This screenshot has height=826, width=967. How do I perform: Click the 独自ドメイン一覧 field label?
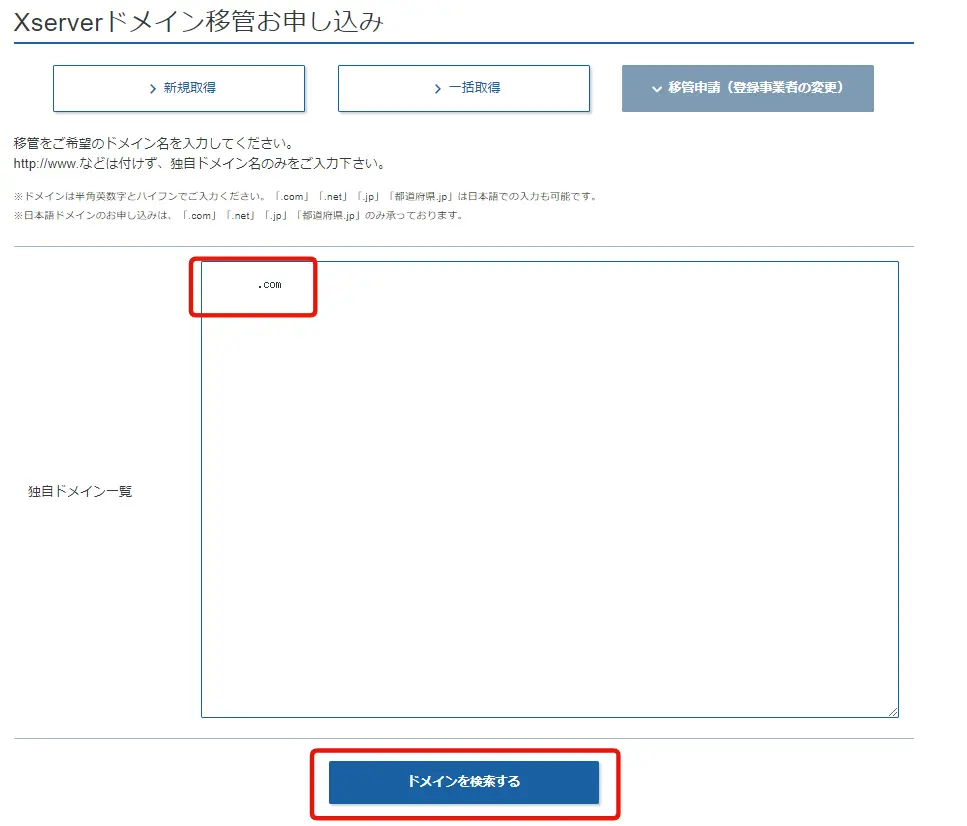tap(80, 491)
